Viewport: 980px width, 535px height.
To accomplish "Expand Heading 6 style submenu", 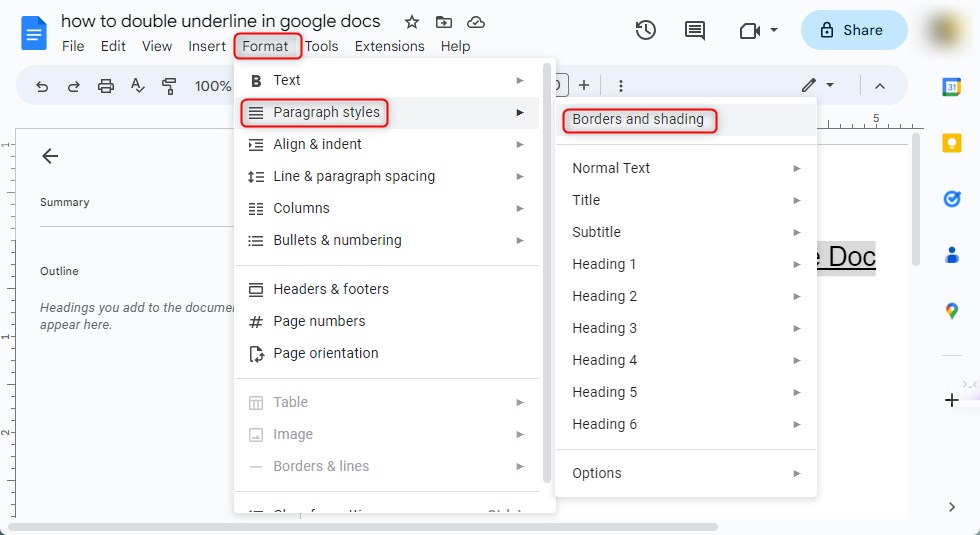I will pyautogui.click(x=686, y=424).
